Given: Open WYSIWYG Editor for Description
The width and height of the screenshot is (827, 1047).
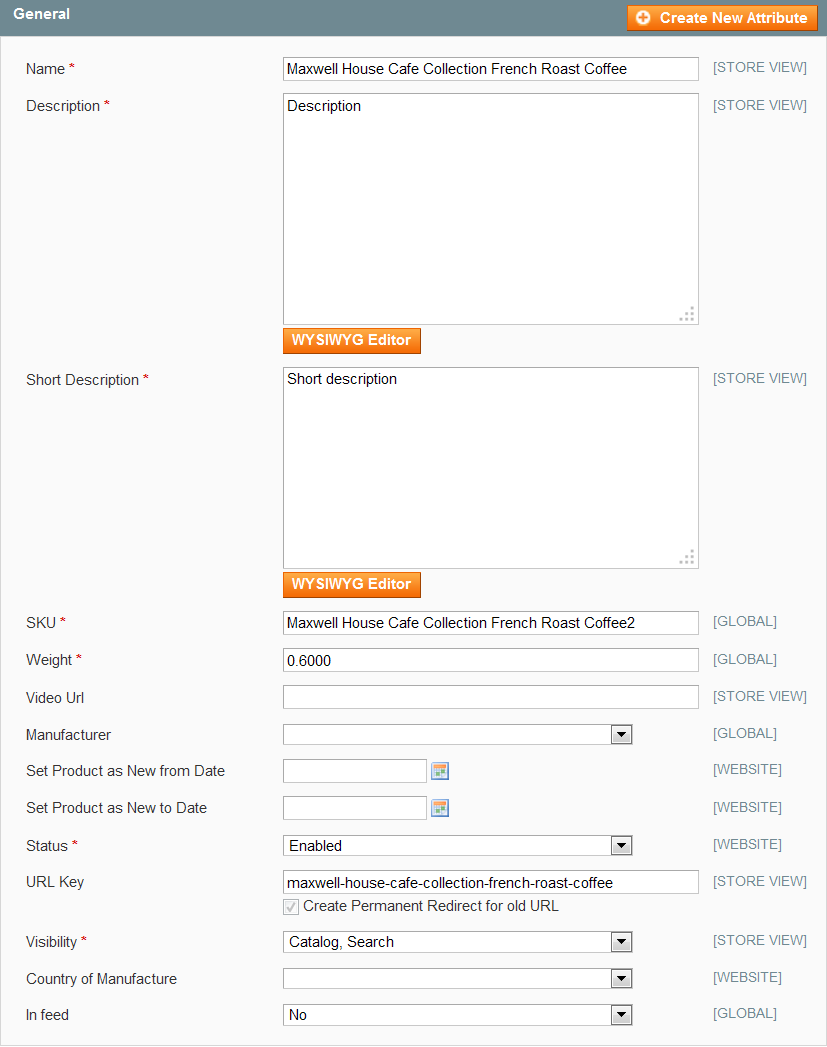Looking at the screenshot, I should [x=352, y=341].
